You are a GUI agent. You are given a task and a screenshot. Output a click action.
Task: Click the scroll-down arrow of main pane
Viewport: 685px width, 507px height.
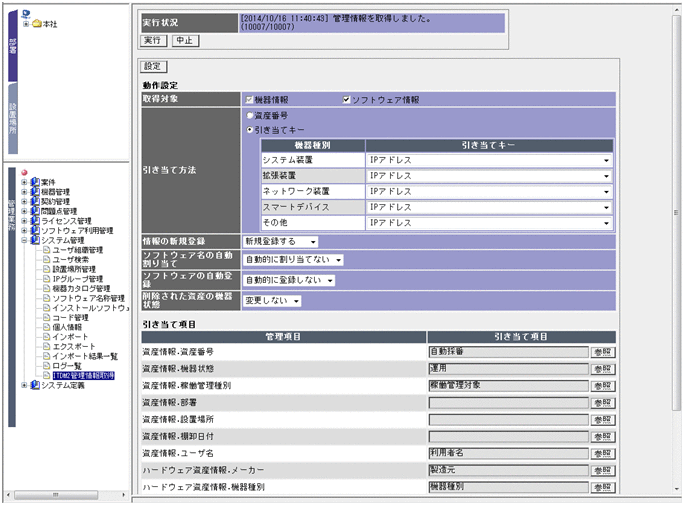point(676,489)
